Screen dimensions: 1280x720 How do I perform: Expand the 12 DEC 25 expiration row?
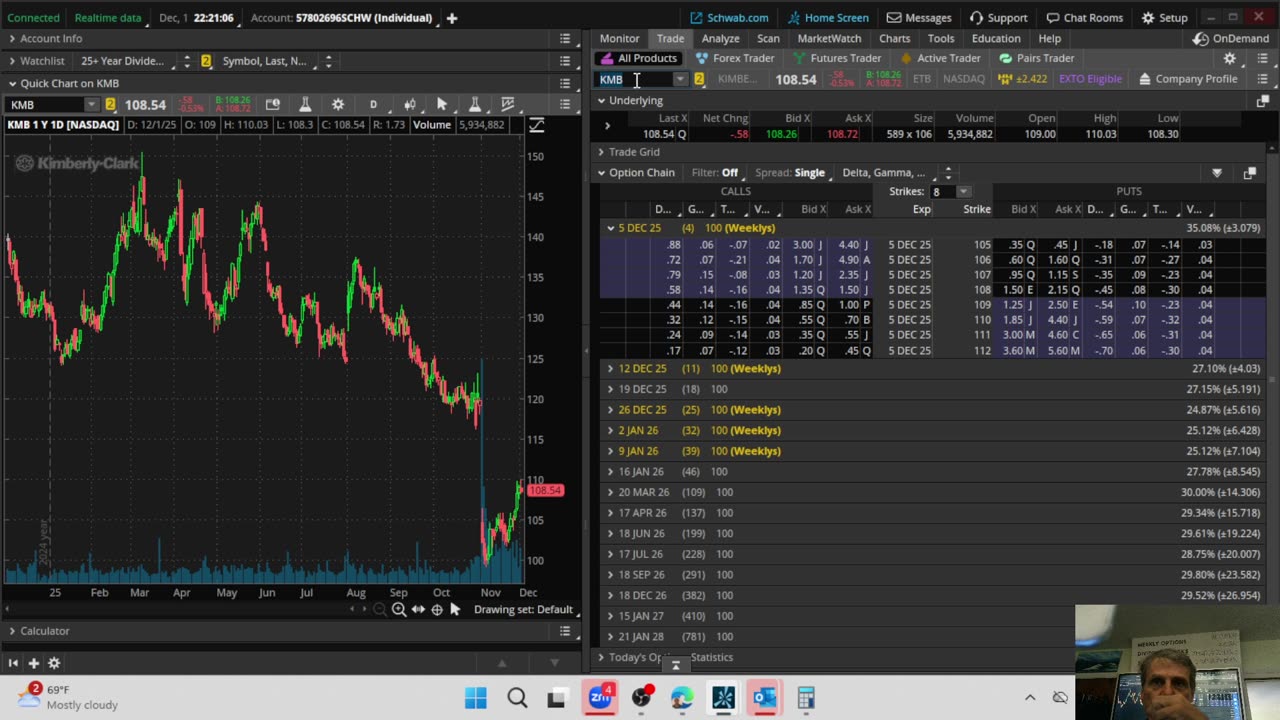611,369
